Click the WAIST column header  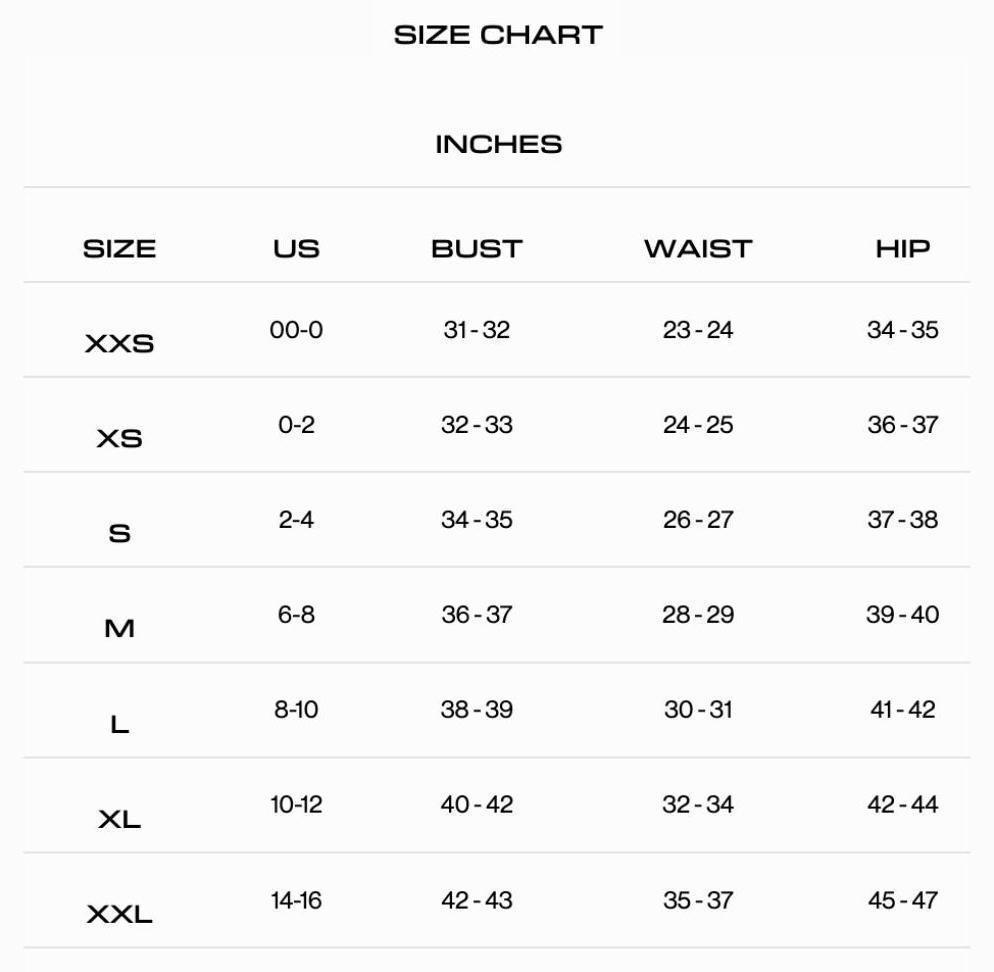tap(697, 249)
